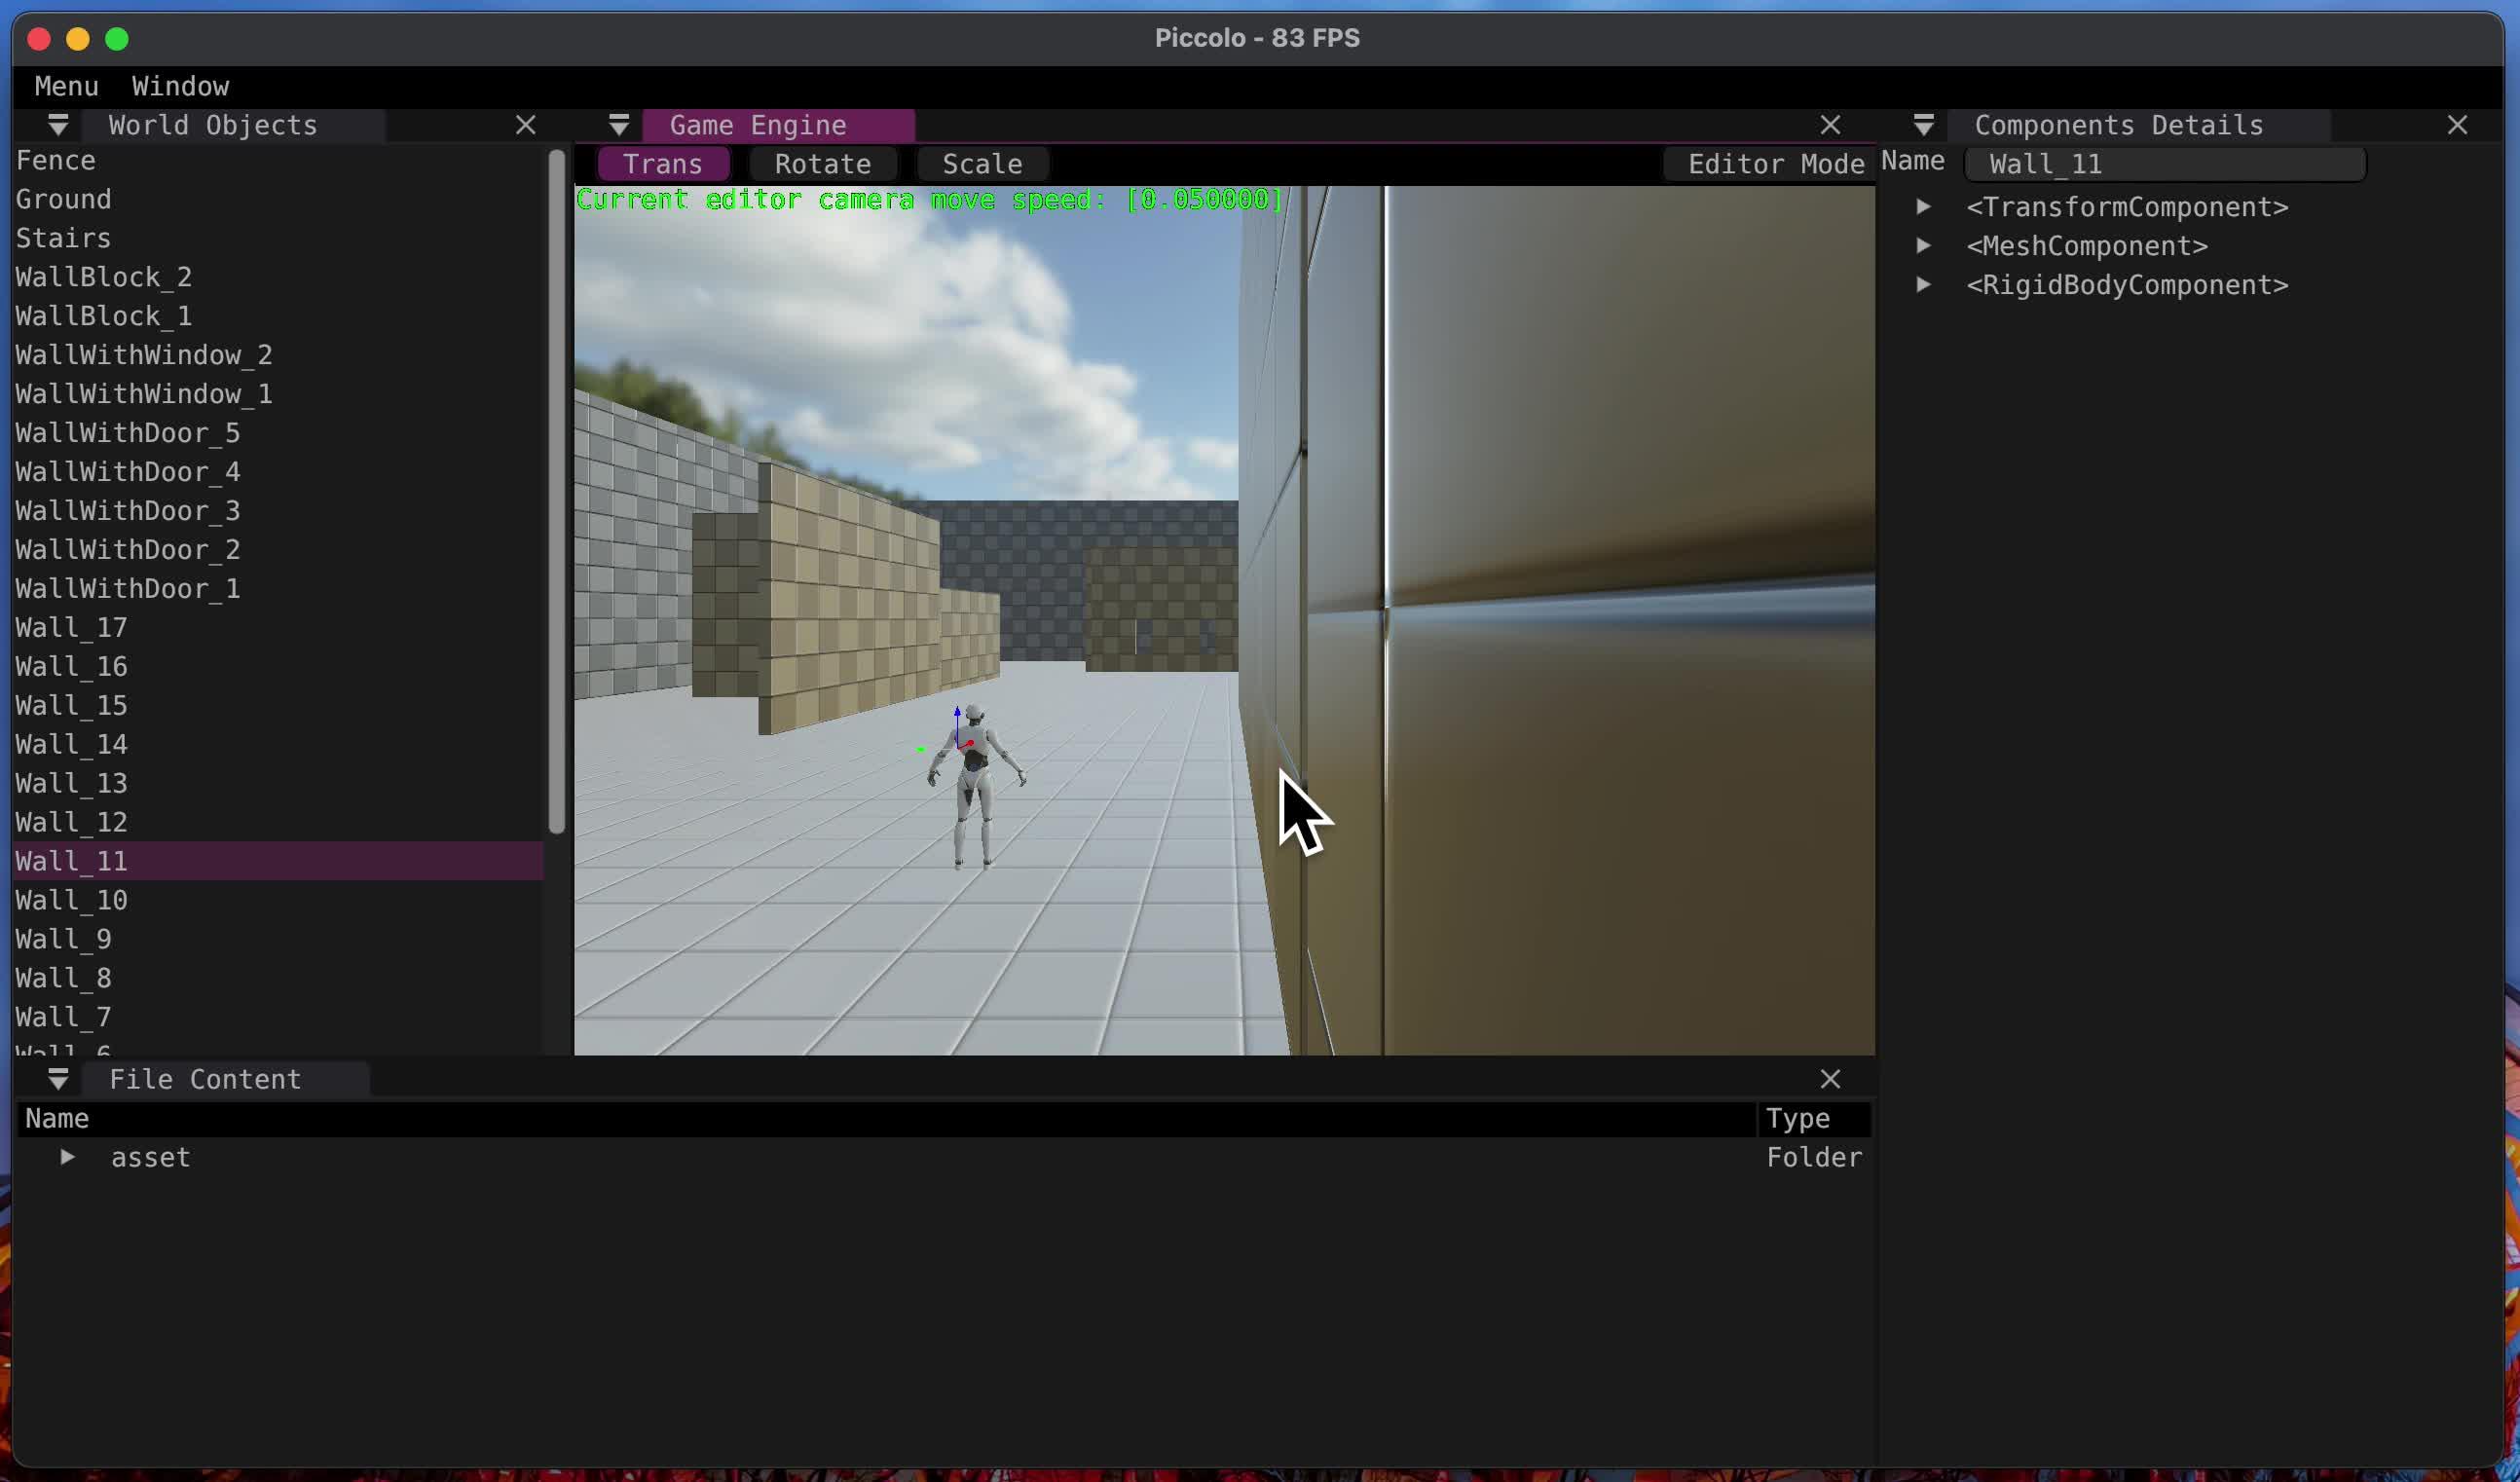Expand the asset folder tree

pos(67,1157)
